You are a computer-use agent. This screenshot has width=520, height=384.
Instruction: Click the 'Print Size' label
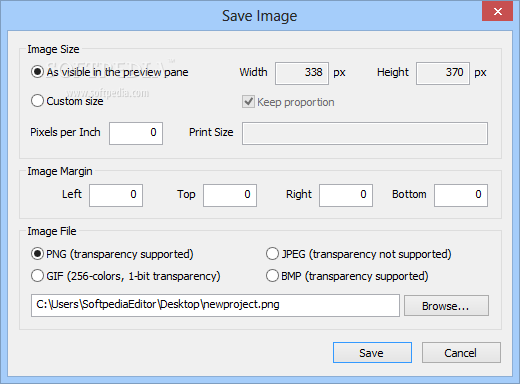[x=211, y=132]
